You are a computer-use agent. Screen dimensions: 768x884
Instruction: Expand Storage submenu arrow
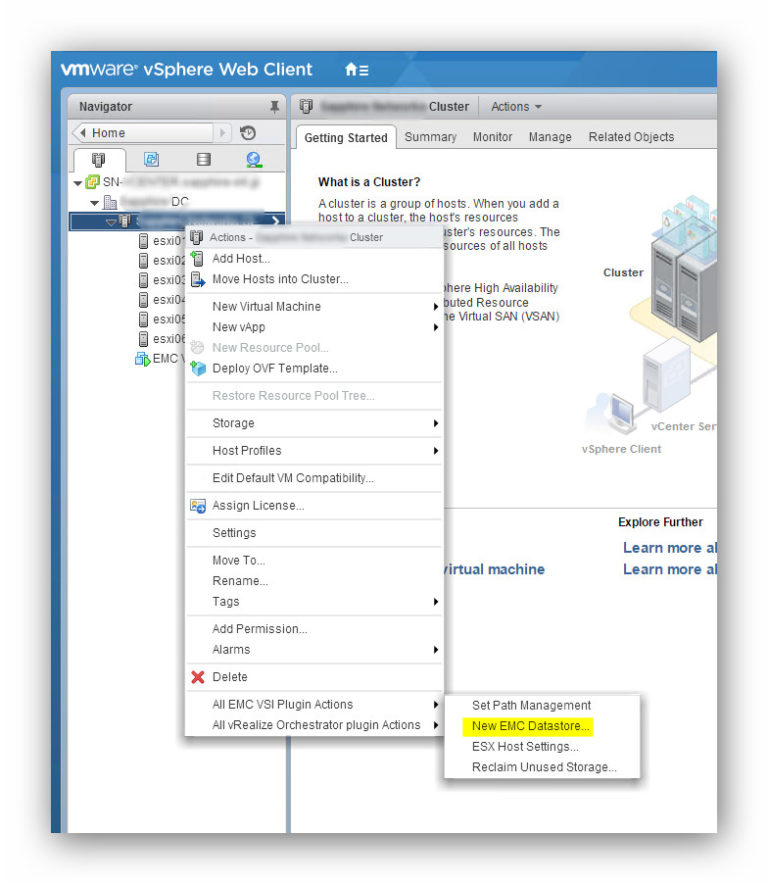[435, 423]
